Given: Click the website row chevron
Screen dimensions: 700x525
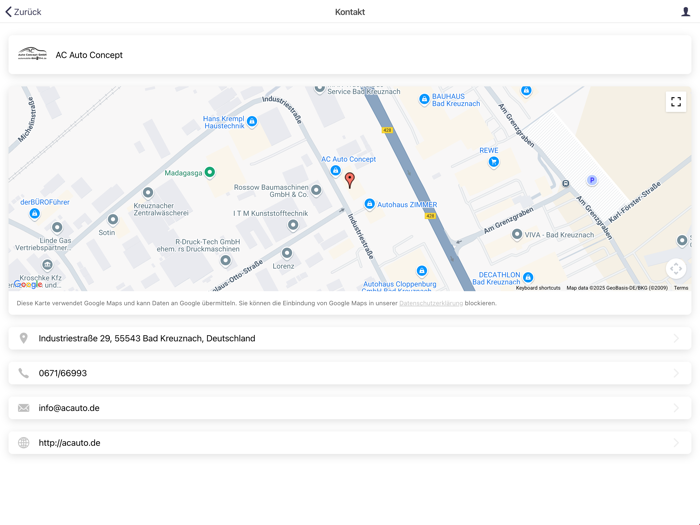Looking at the screenshot, I should 676,443.
